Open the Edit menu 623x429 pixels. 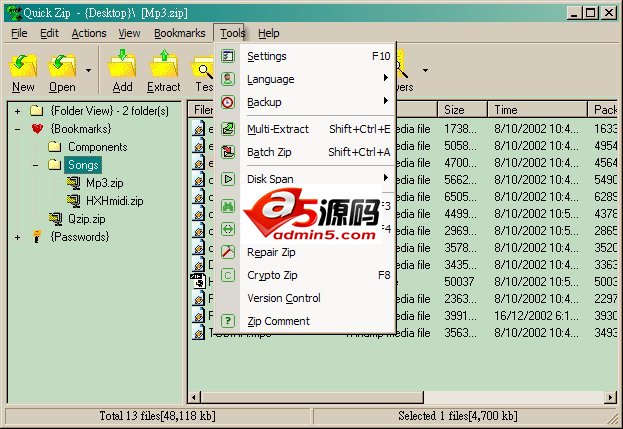point(49,33)
